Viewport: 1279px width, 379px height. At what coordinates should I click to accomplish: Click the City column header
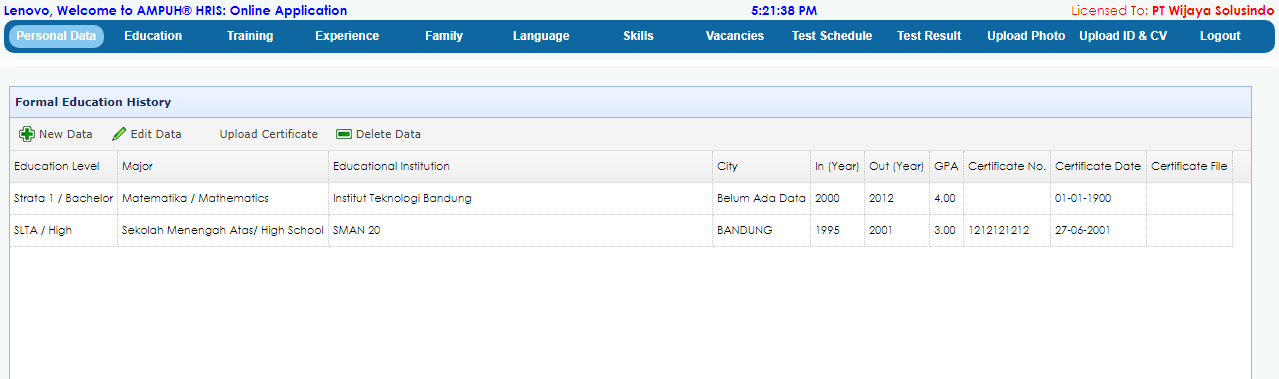coord(762,166)
